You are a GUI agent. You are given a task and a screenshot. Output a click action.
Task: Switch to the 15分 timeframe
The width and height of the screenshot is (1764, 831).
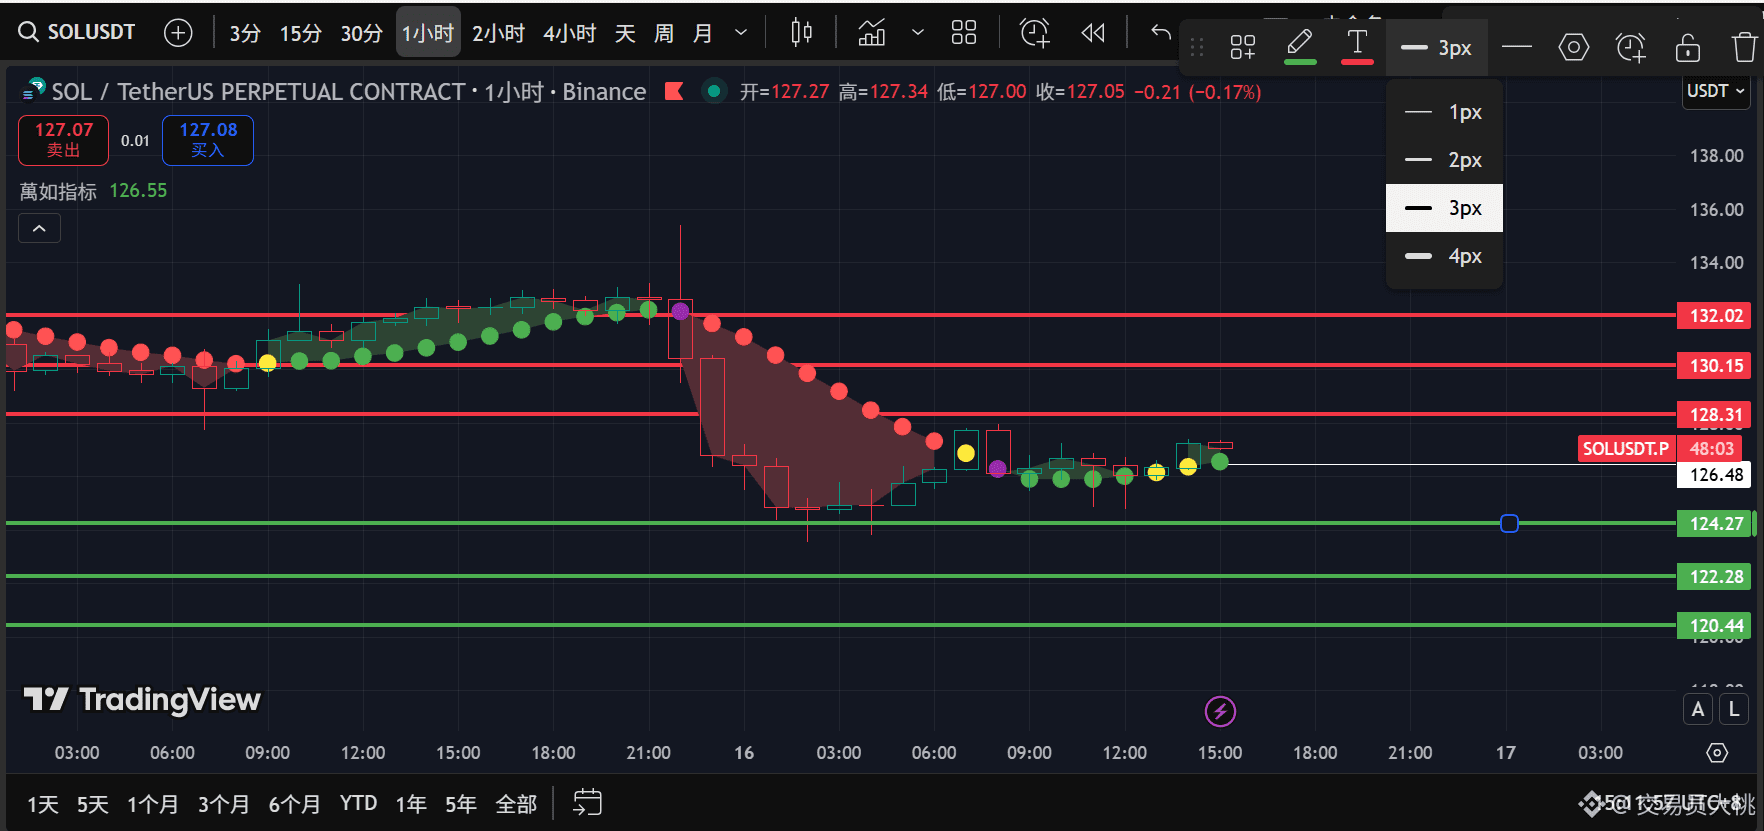300,33
